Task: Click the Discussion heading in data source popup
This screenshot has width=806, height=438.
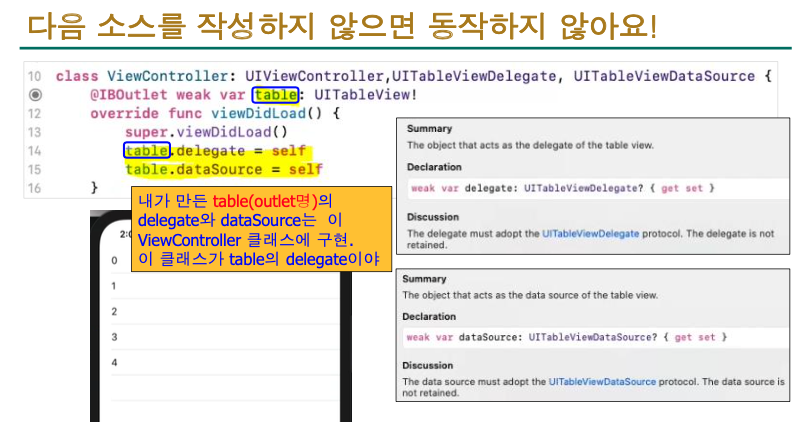Action: coord(428,366)
